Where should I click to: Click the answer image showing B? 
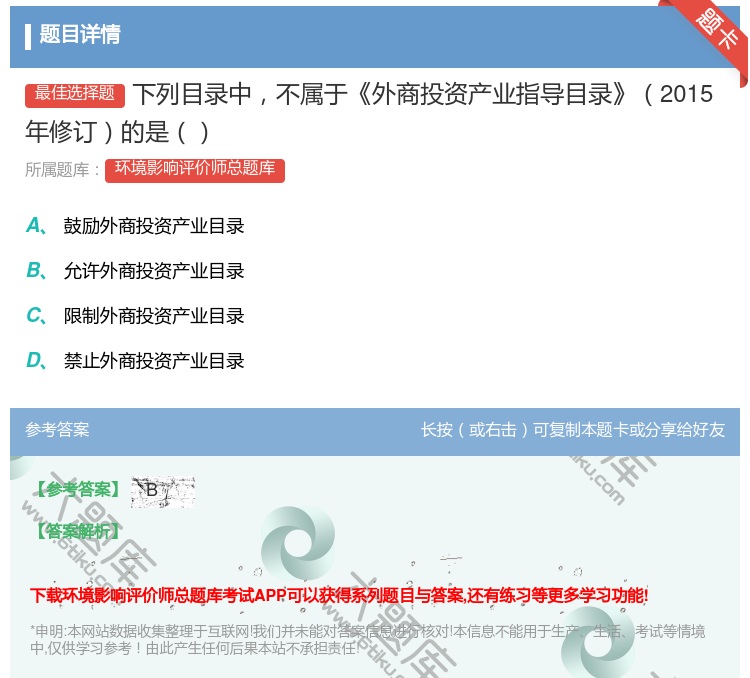[163, 491]
